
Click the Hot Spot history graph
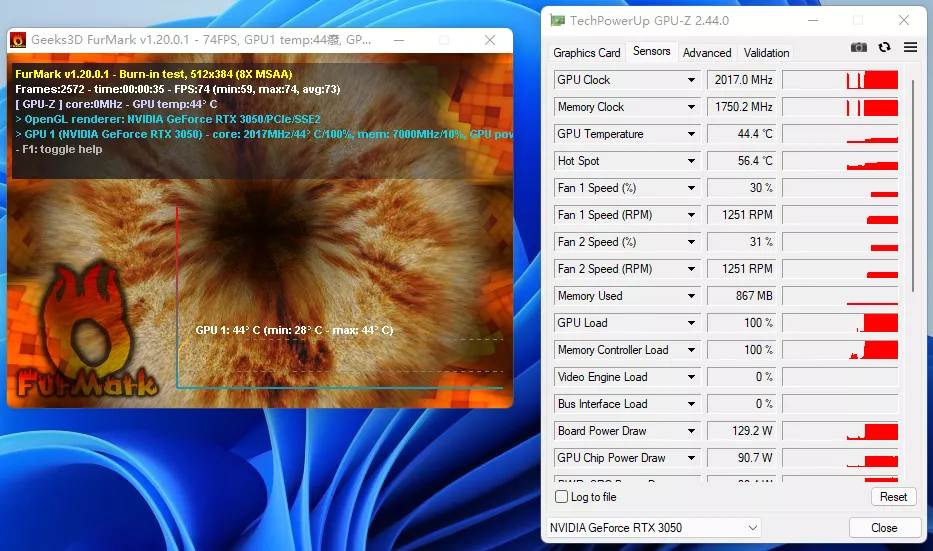840,161
